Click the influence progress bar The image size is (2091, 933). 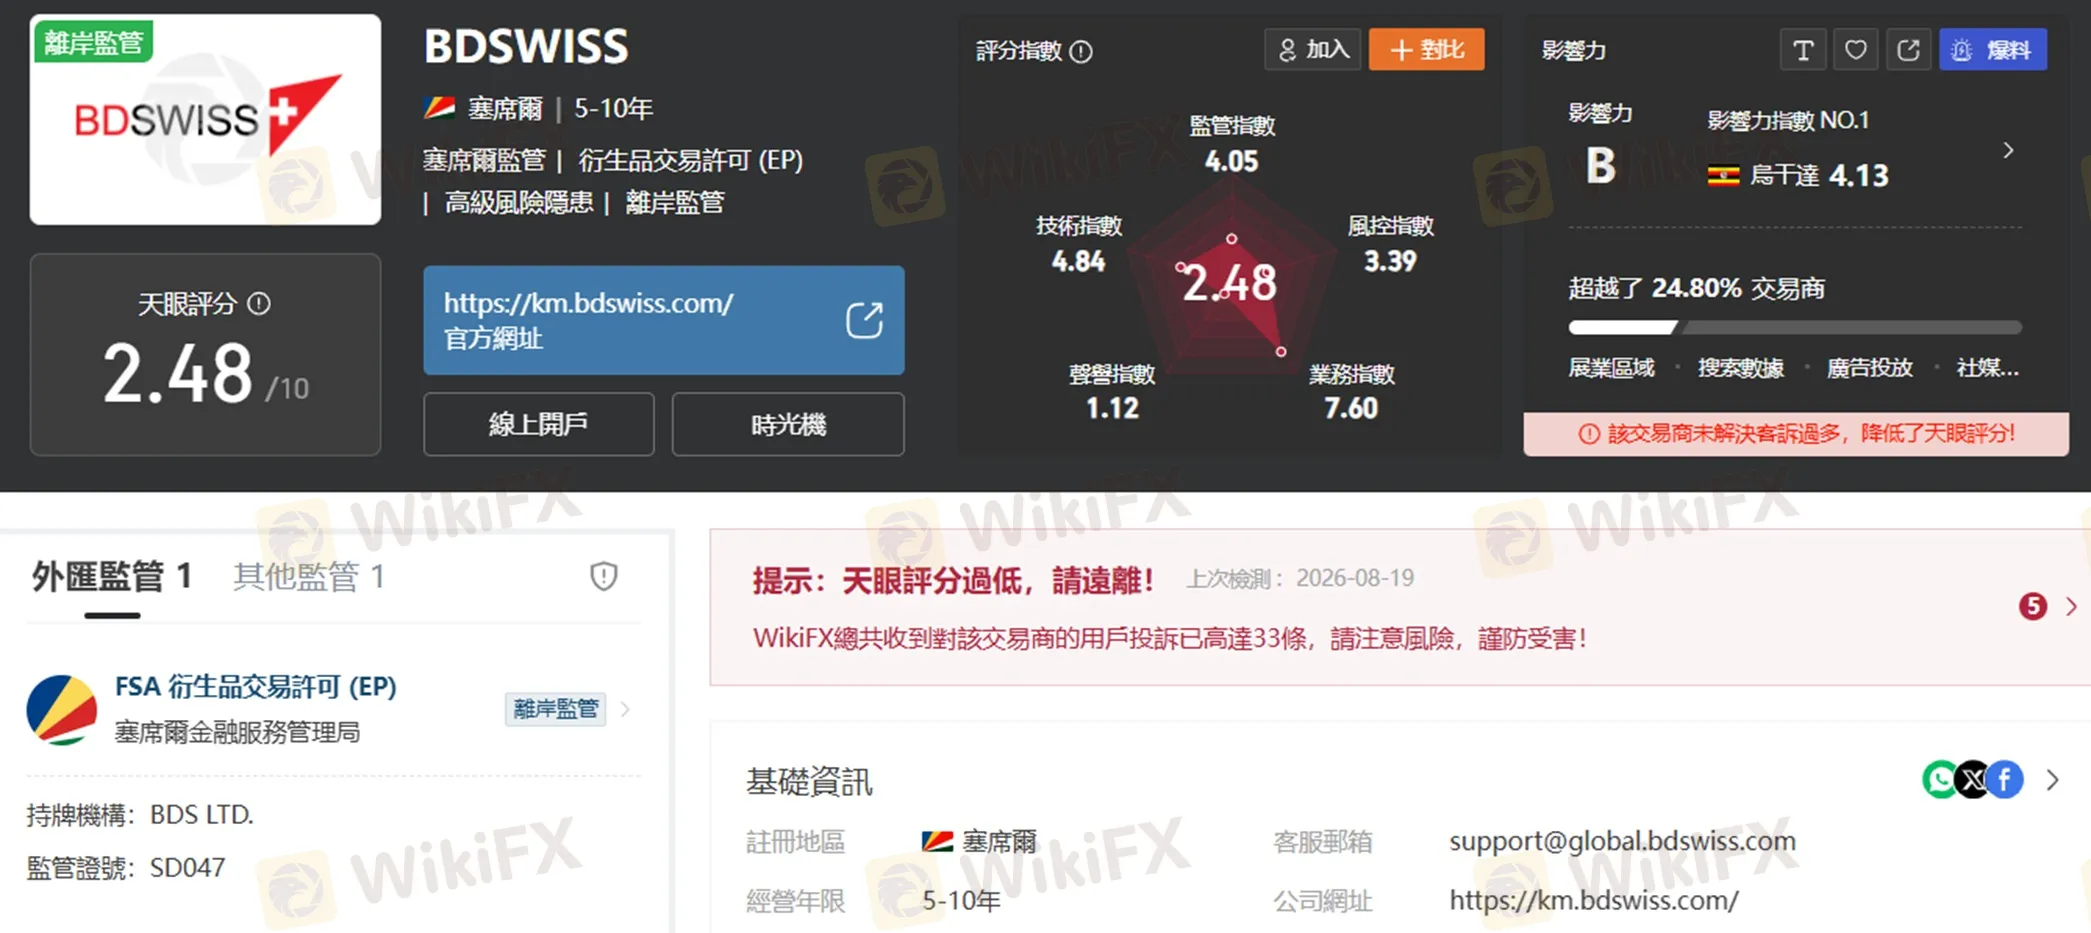pyautogui.click(x=1794, y=327)
